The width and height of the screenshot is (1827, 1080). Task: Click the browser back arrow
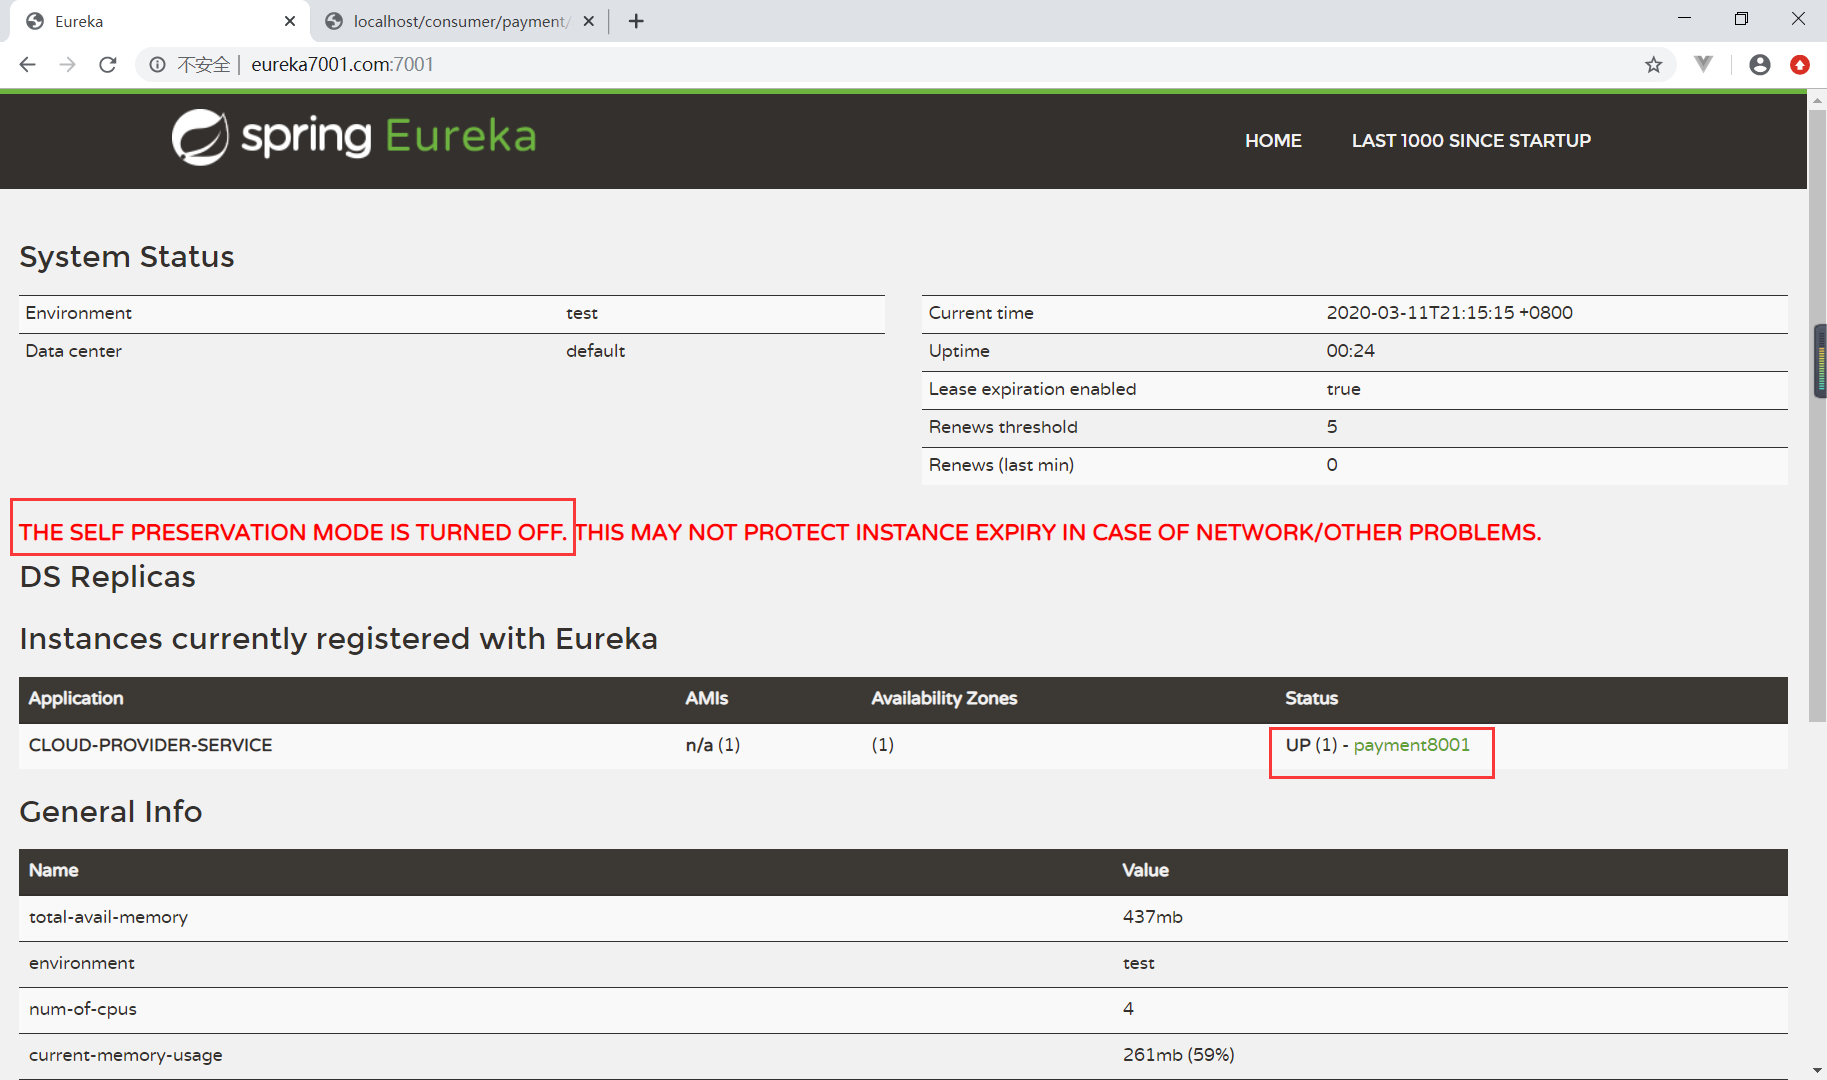pyautogui.click(x=28, y=65)
